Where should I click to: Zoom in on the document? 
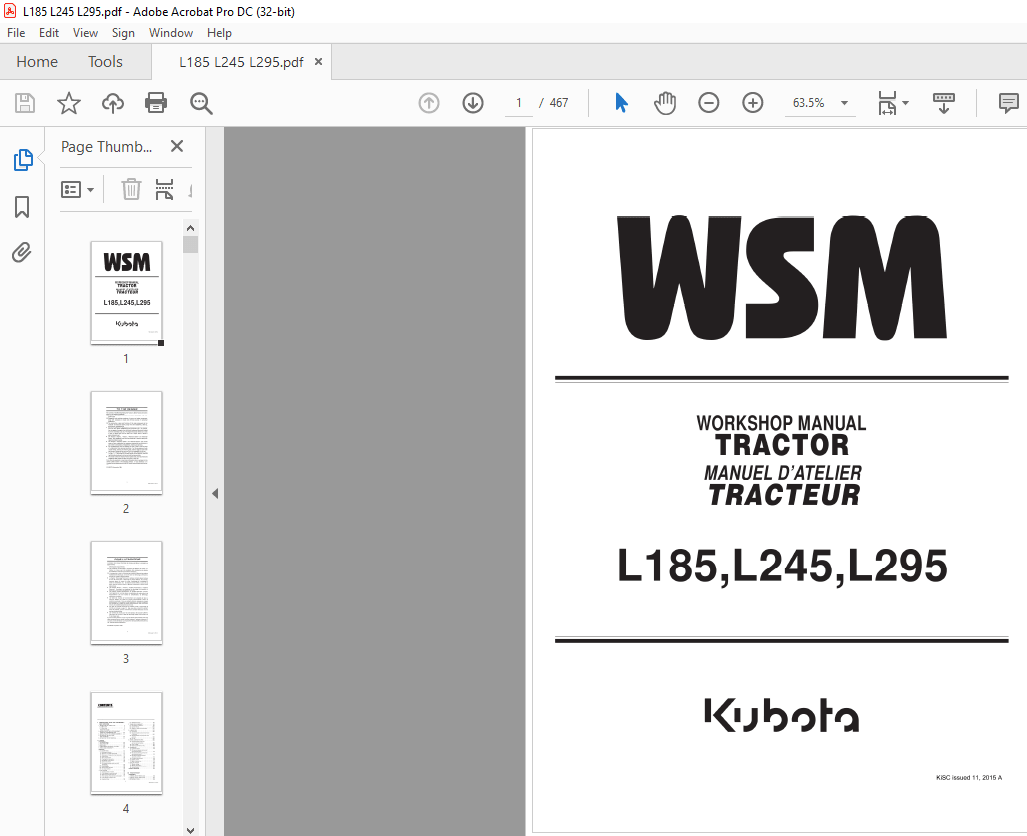coord(752,103)
